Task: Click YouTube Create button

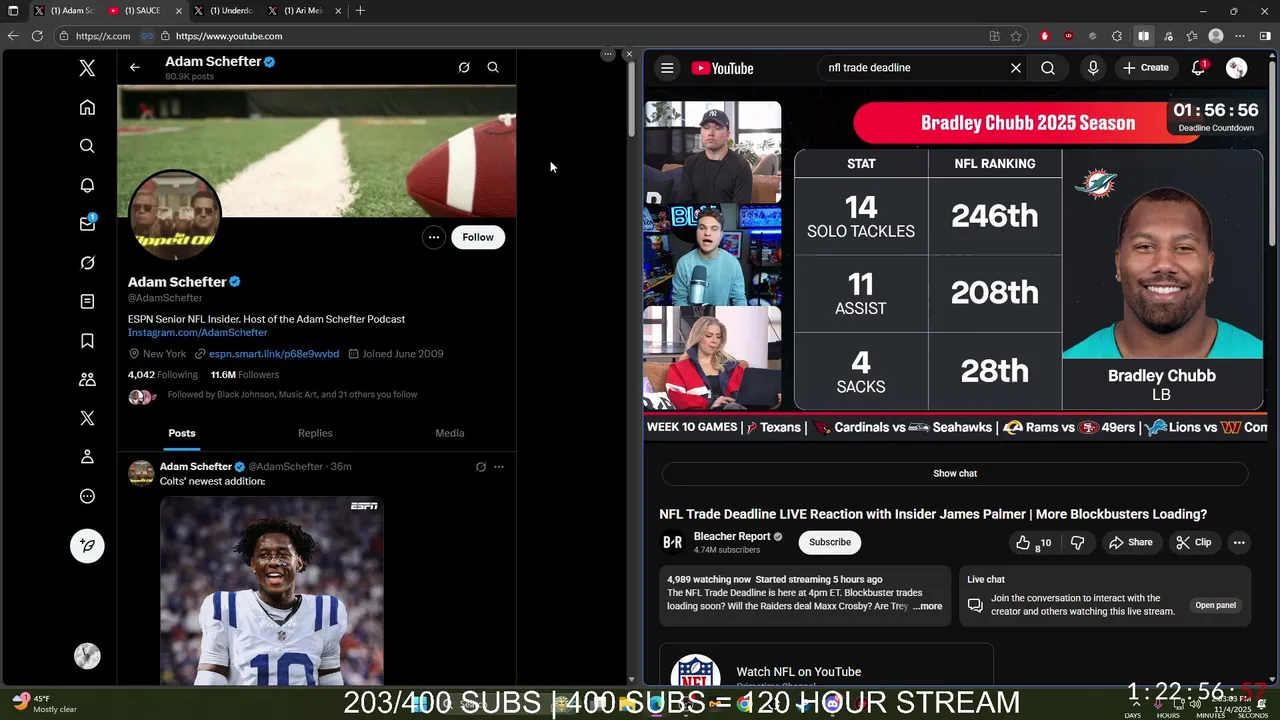Action: pyautogui.click(x=1146, y=68)
